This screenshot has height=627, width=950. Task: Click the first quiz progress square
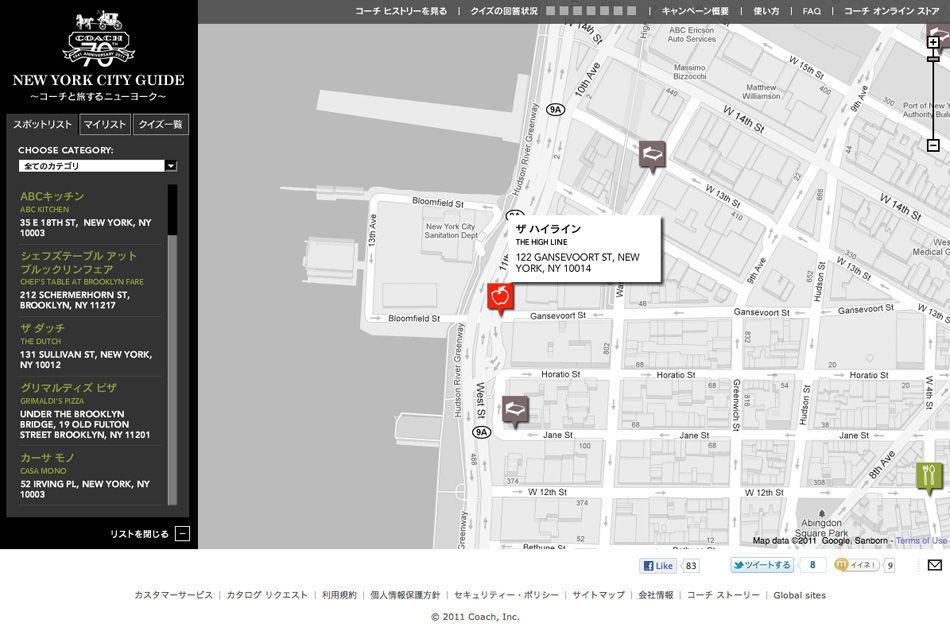(550, 11)
